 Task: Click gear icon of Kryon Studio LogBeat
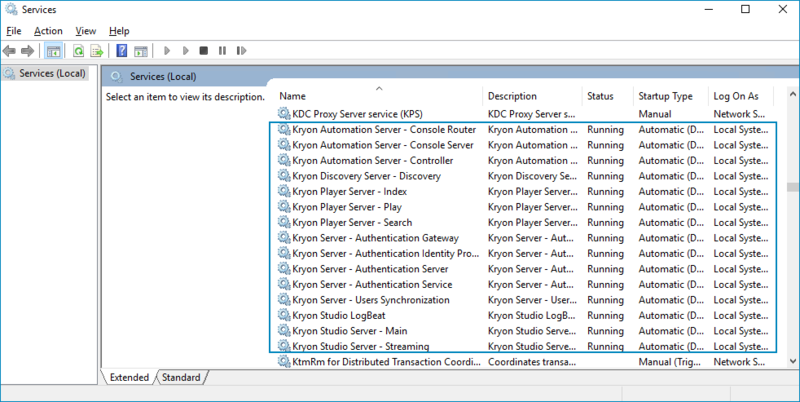pos(284,315)
